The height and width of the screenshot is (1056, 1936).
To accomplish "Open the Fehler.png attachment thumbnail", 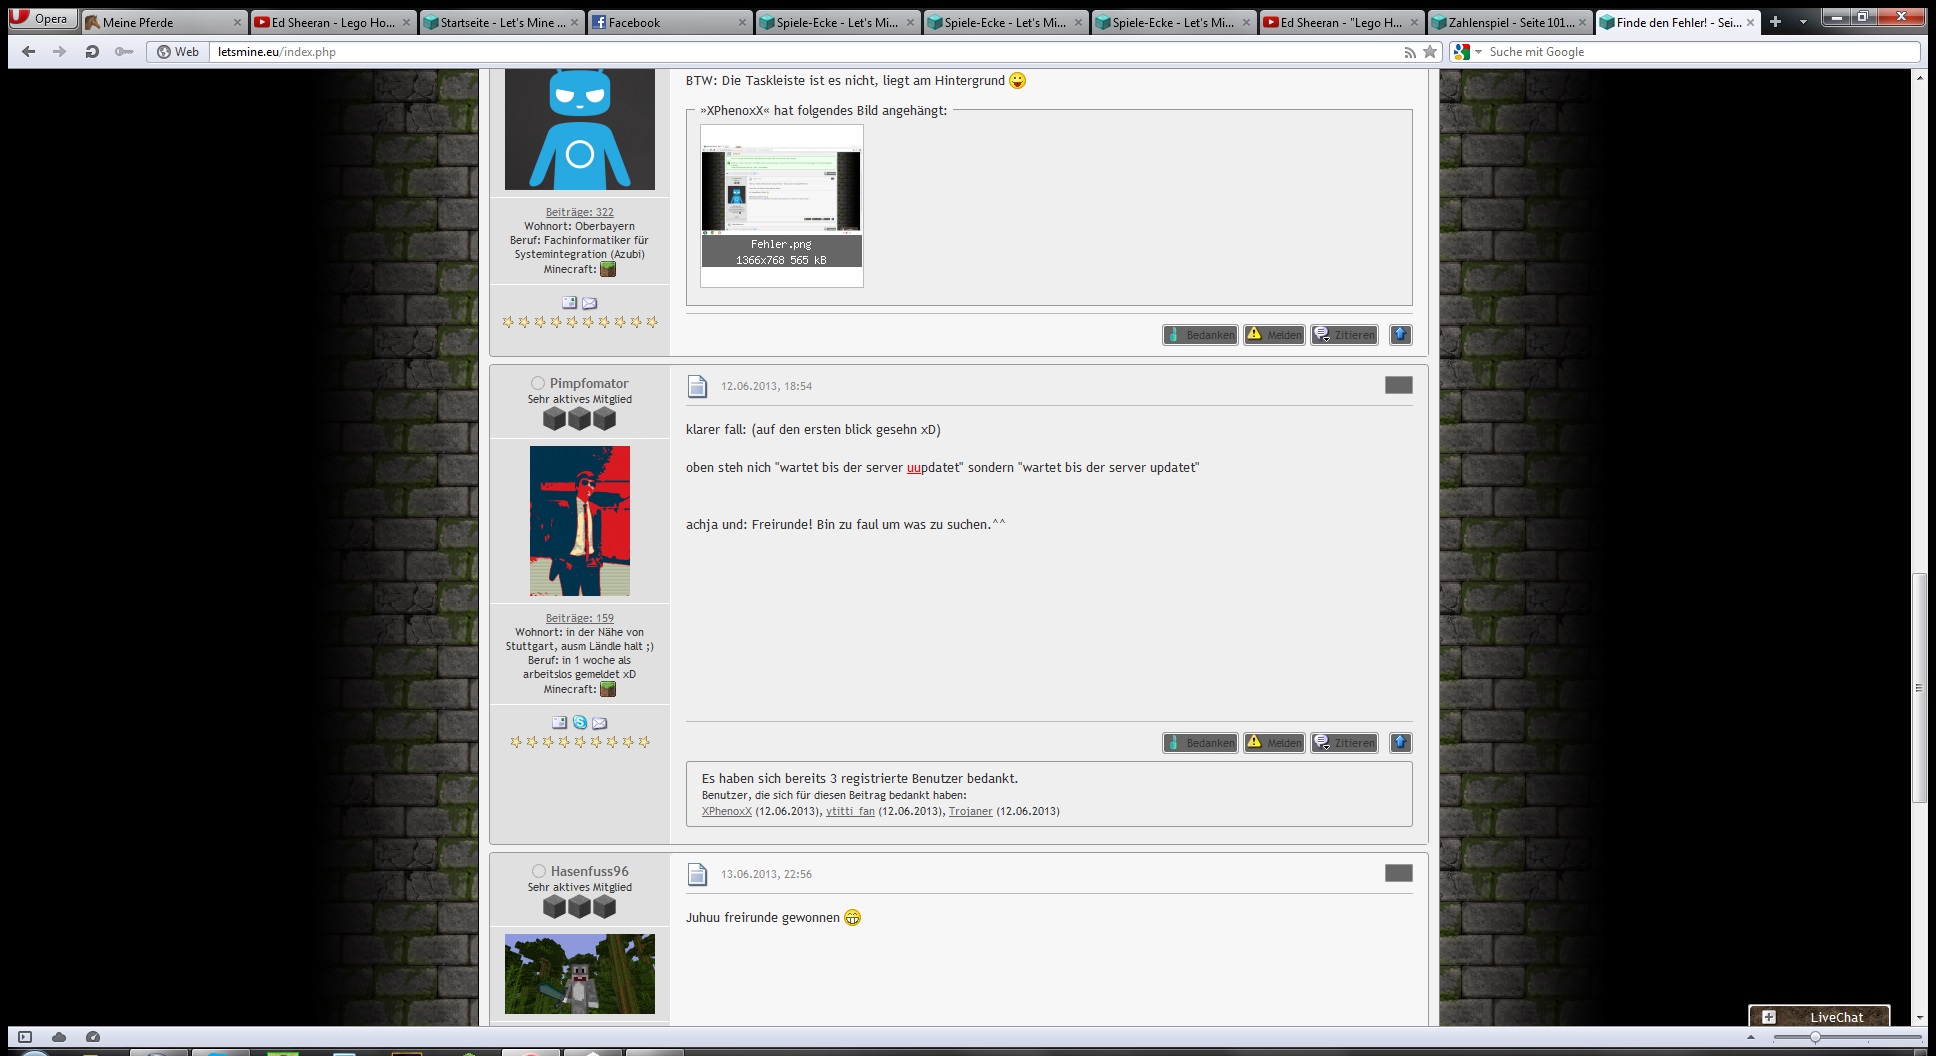I will (x=781, y=194).
